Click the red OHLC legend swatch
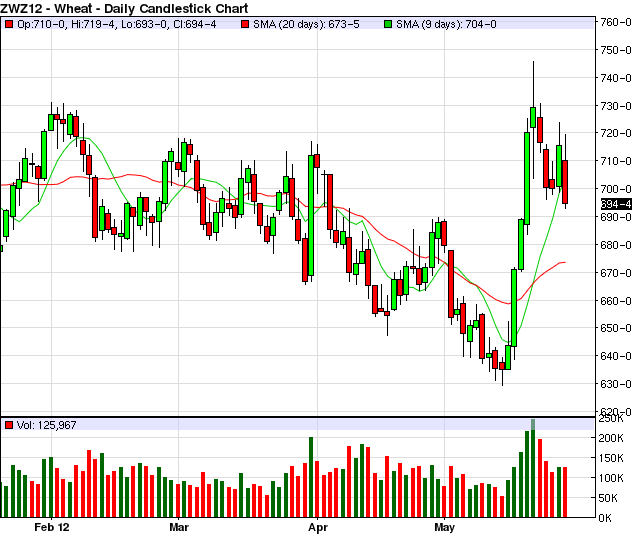 point(9,24)
